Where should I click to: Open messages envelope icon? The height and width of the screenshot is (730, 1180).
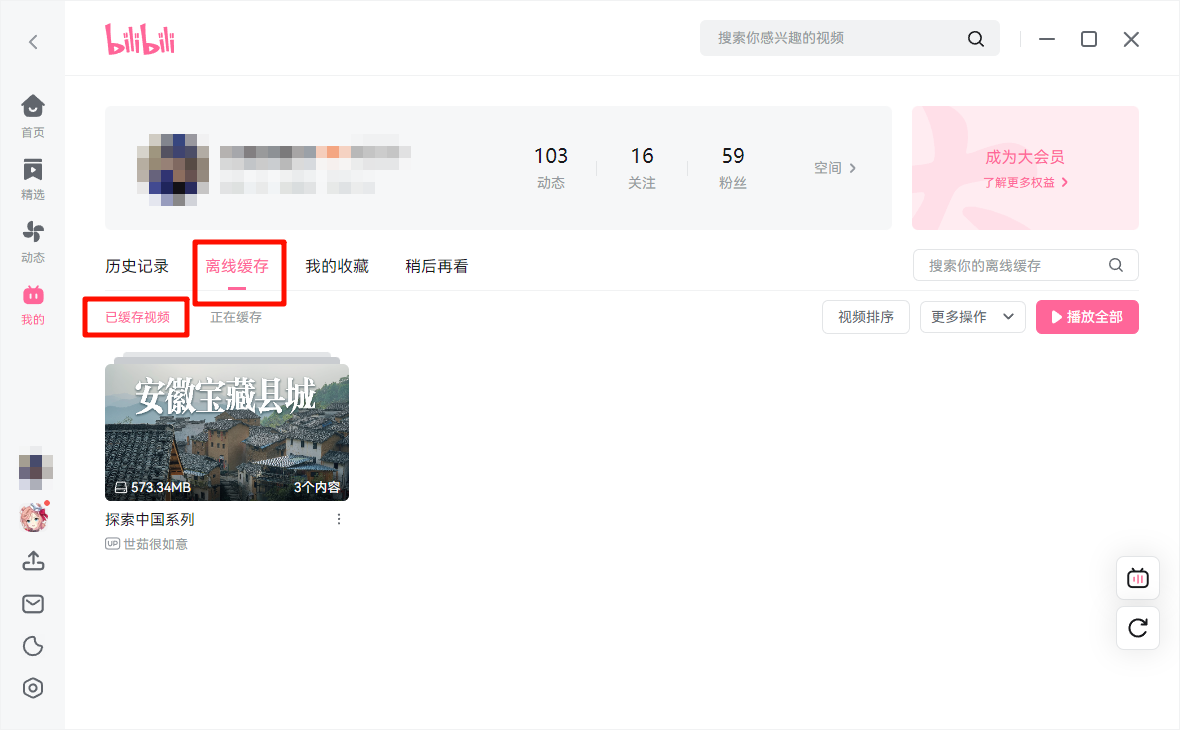tap(33, 604)
